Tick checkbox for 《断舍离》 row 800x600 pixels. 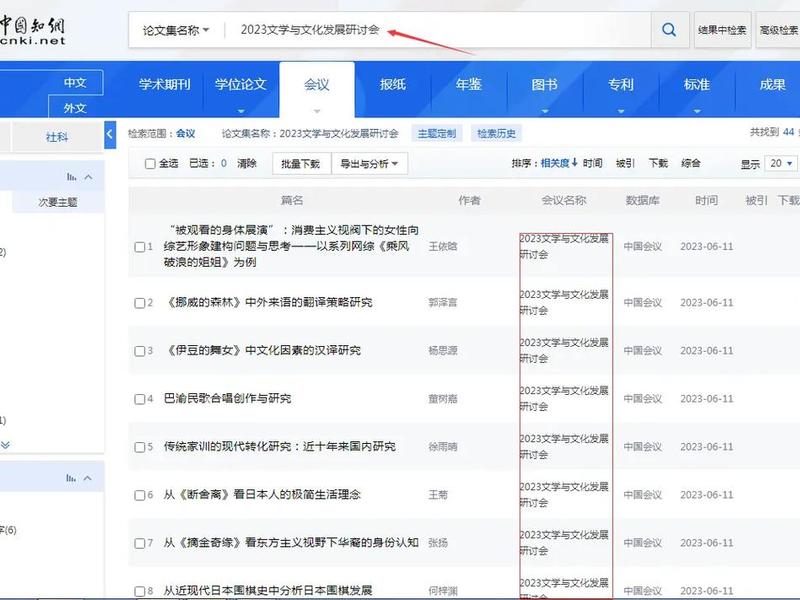[139, 495]
